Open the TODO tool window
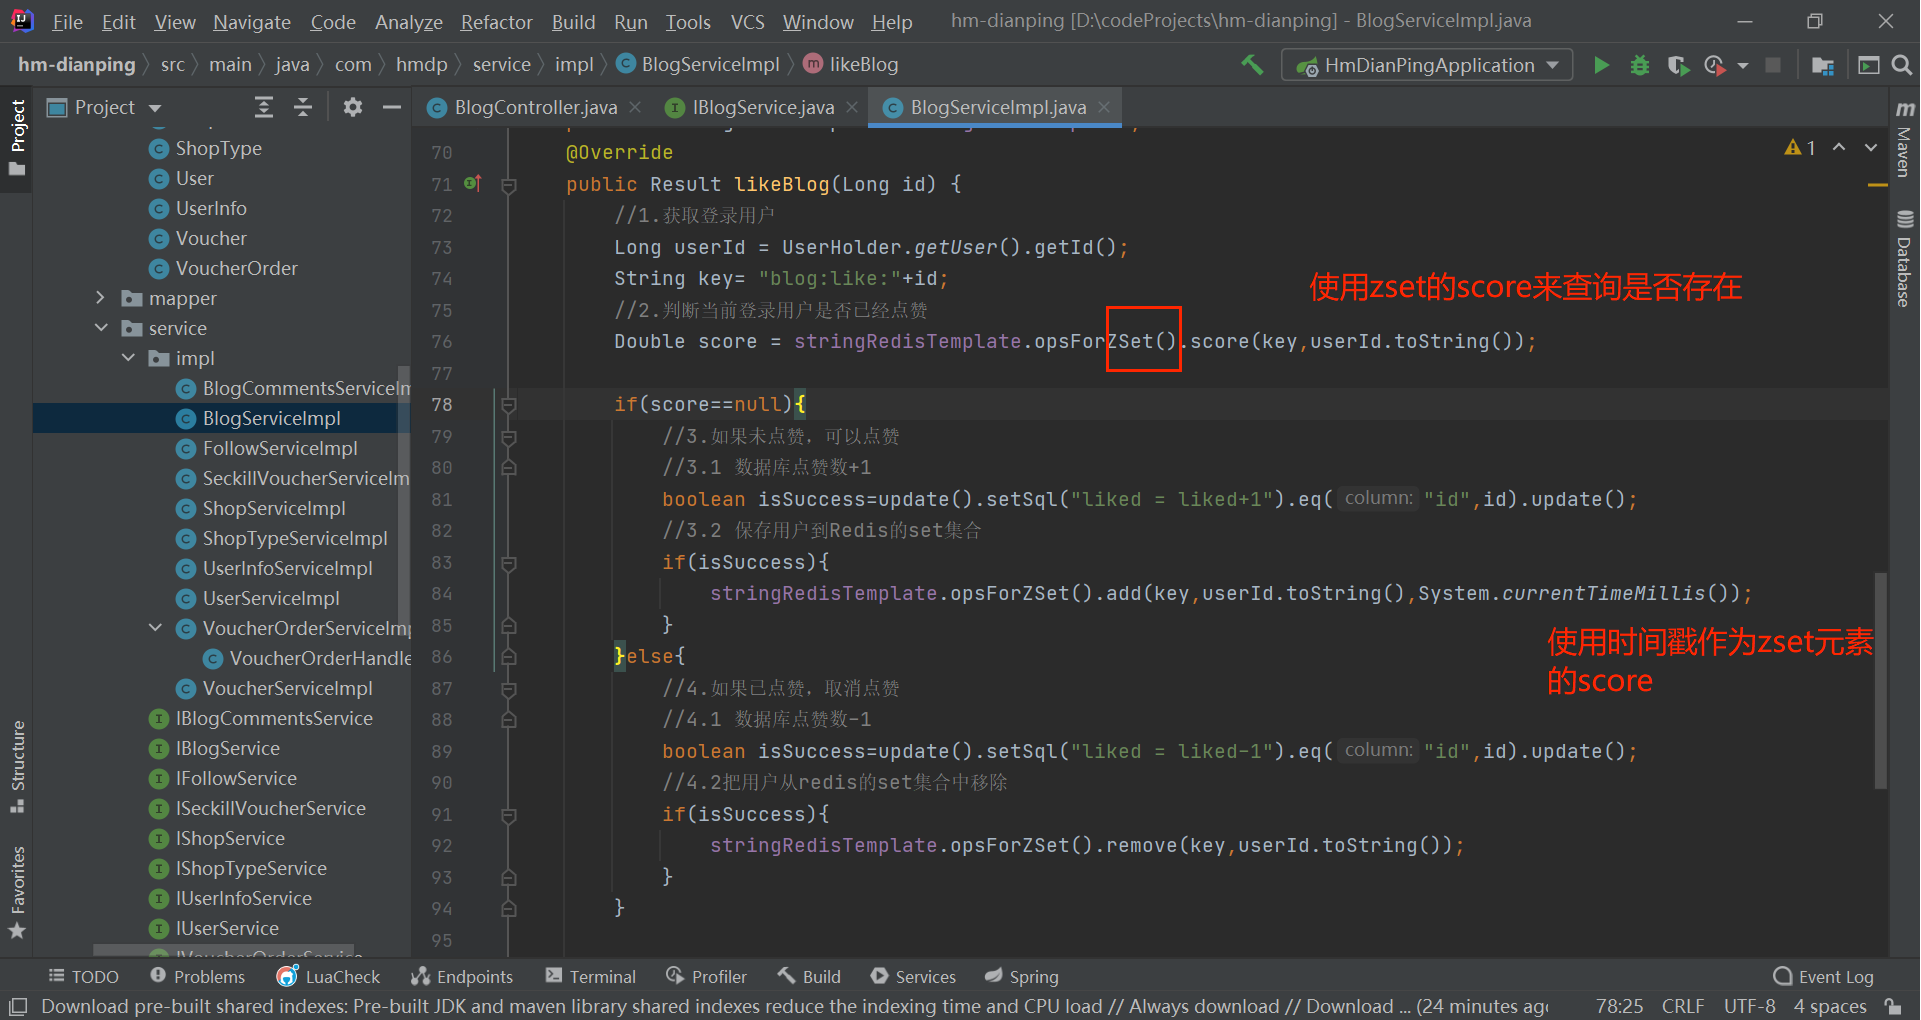Viewport: 1921px width, 1020px height. point(83,977)
